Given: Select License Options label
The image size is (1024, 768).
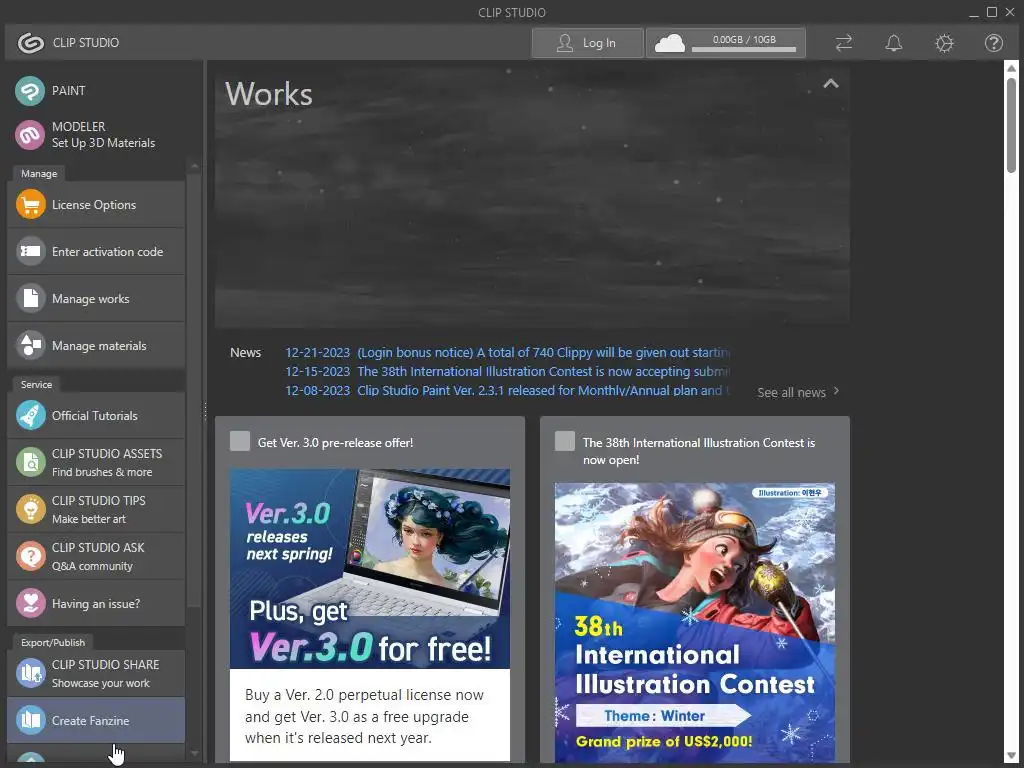Looking at the screenshot, I should tap(94, 205).
